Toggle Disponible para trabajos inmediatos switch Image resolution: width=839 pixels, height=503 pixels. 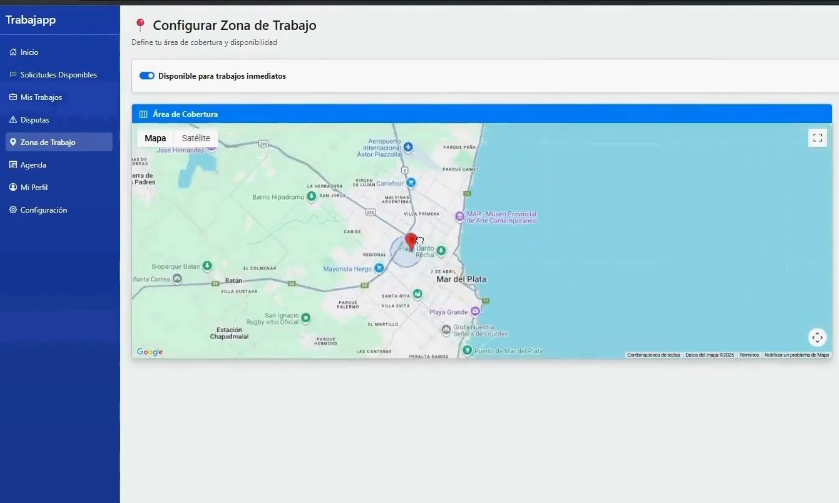pos(147,76)
